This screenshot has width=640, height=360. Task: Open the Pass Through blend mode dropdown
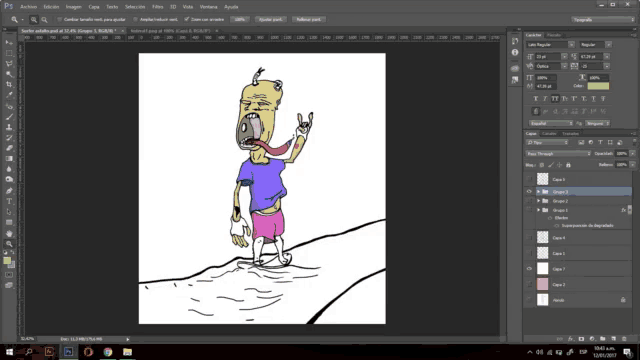[558, 154]
